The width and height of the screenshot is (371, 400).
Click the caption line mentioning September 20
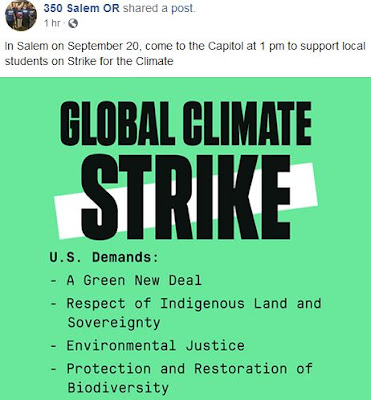pyautogui.click(x=185, y=46)
